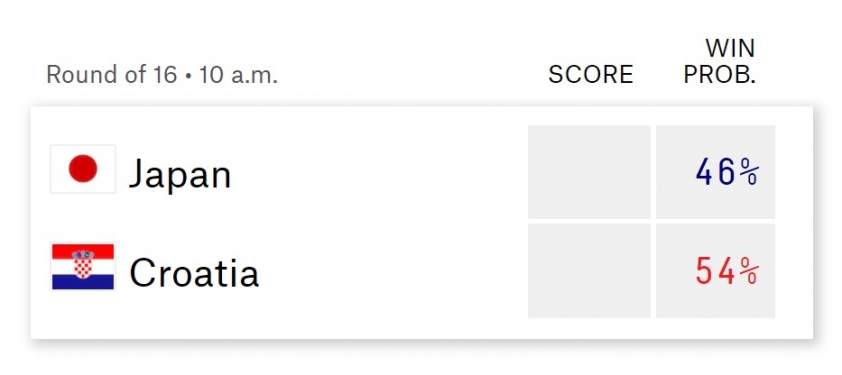This screenshot has width=842, height=375.
Task: Click the red top stripe of Croatia's flag
Action: click(83, 251)
